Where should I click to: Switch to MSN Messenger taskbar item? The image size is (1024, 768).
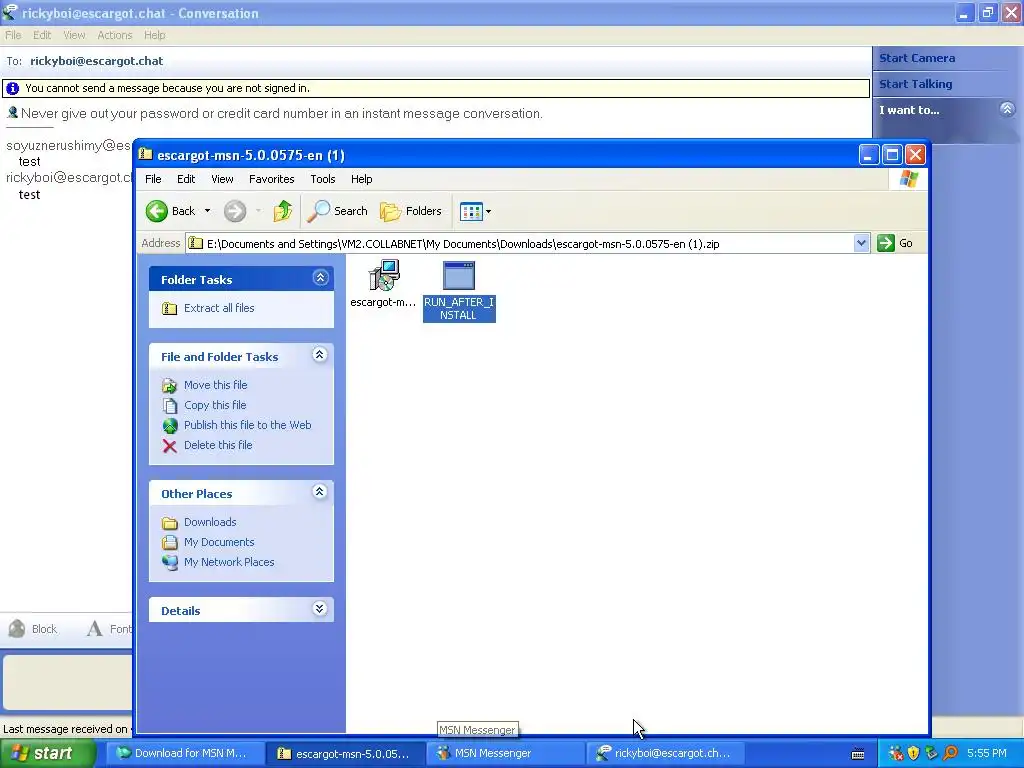point(505,753)
